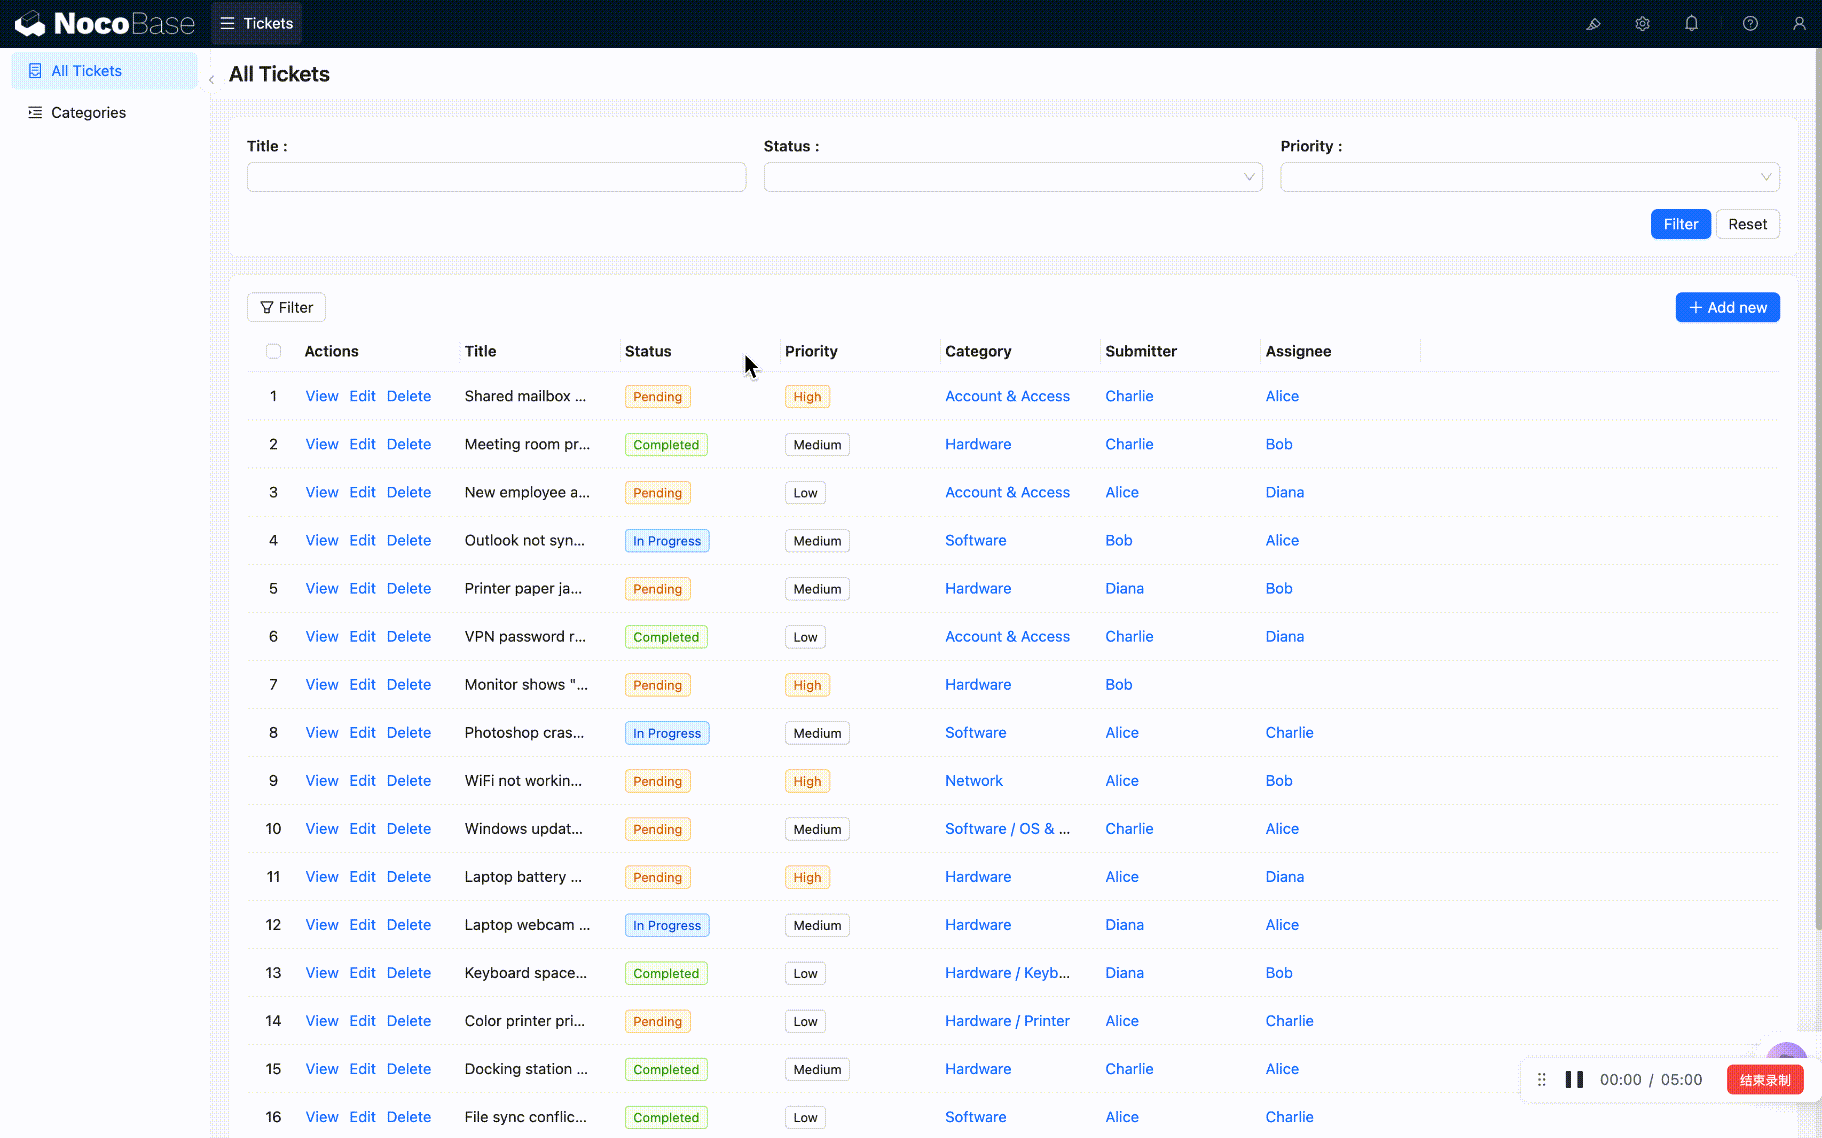Pause the screen recording
This screenshot has width=1822, height=1138.
click(1574, 1080)
